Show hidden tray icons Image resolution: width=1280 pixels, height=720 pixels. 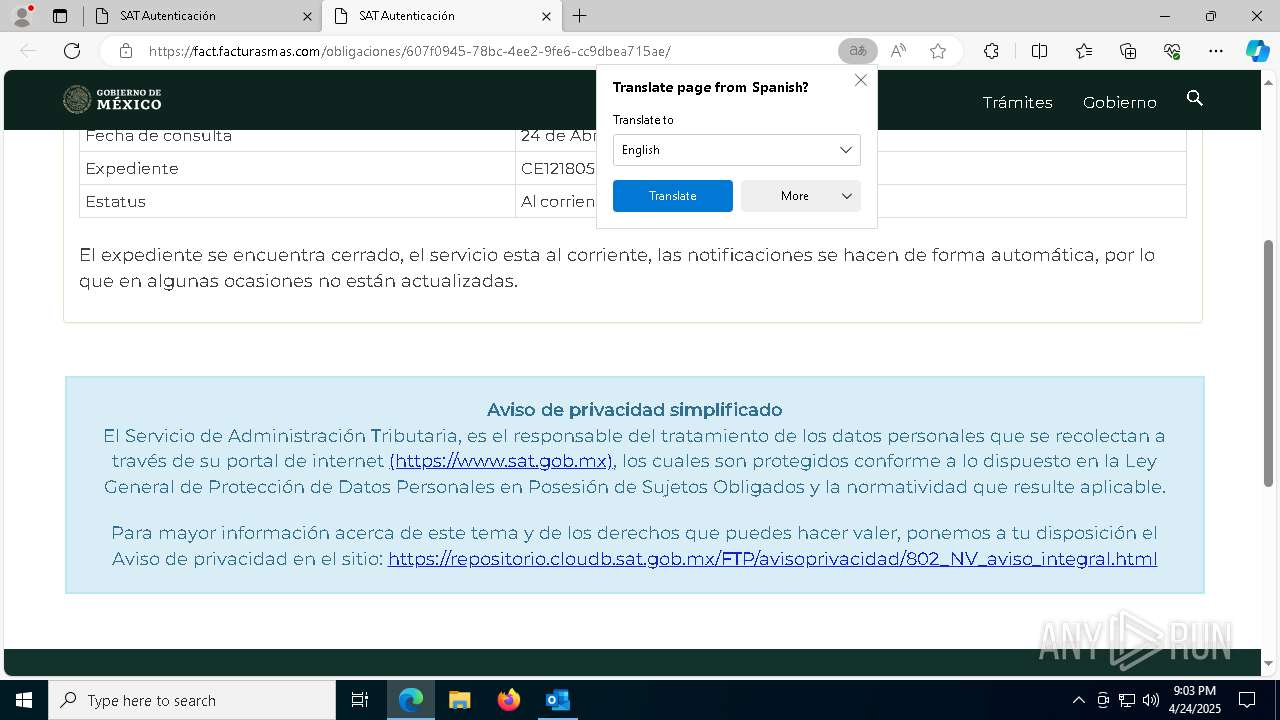click(1078, 700)
